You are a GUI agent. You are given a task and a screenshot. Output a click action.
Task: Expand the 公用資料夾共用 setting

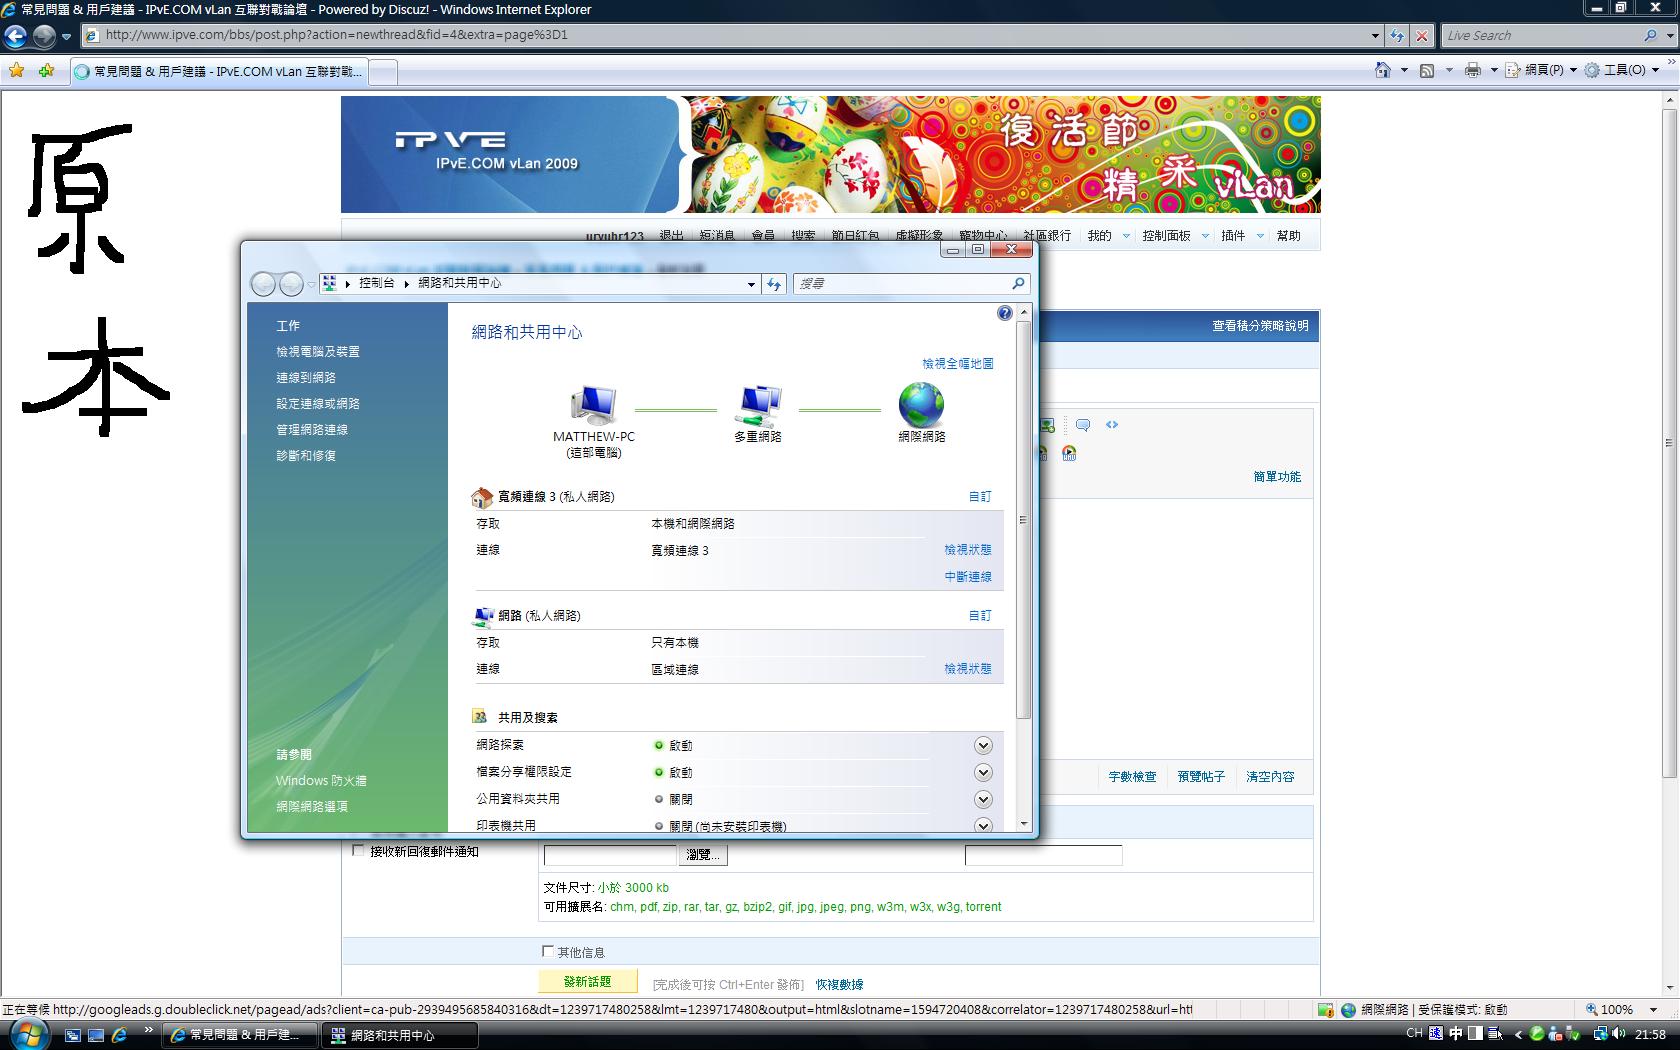coord(983,799)
